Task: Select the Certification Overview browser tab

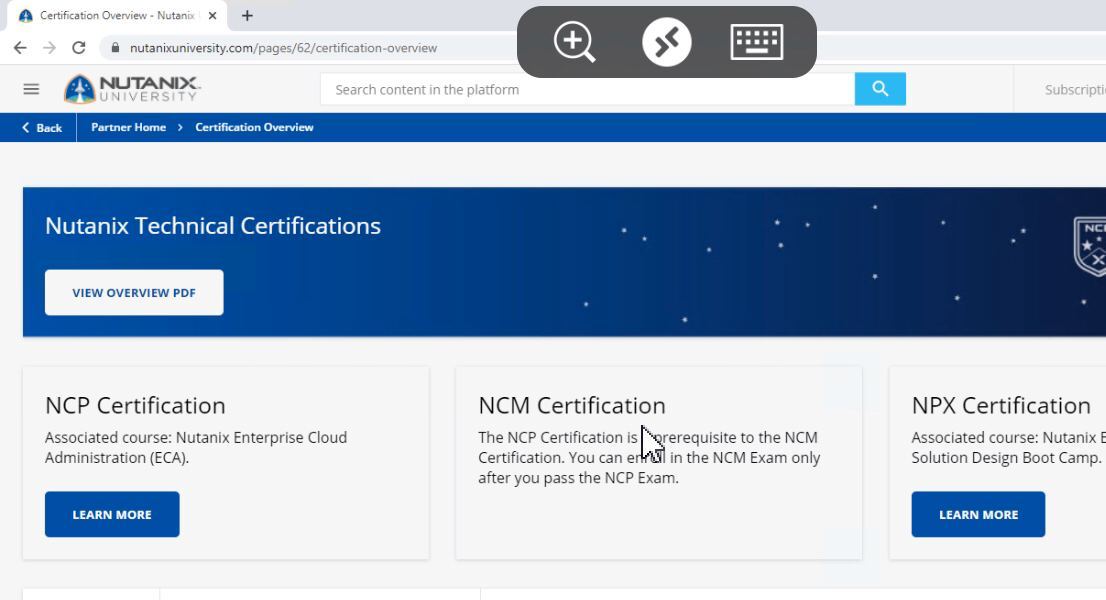Action: tap(117, 16)
